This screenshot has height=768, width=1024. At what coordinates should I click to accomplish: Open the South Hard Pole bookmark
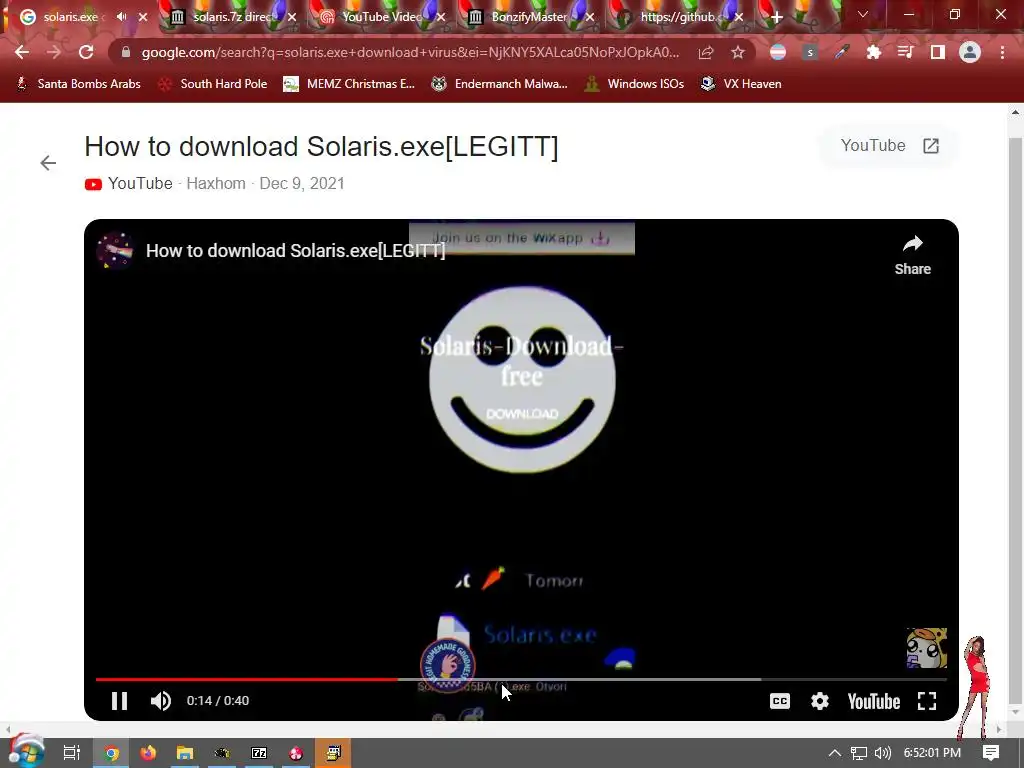212,84
